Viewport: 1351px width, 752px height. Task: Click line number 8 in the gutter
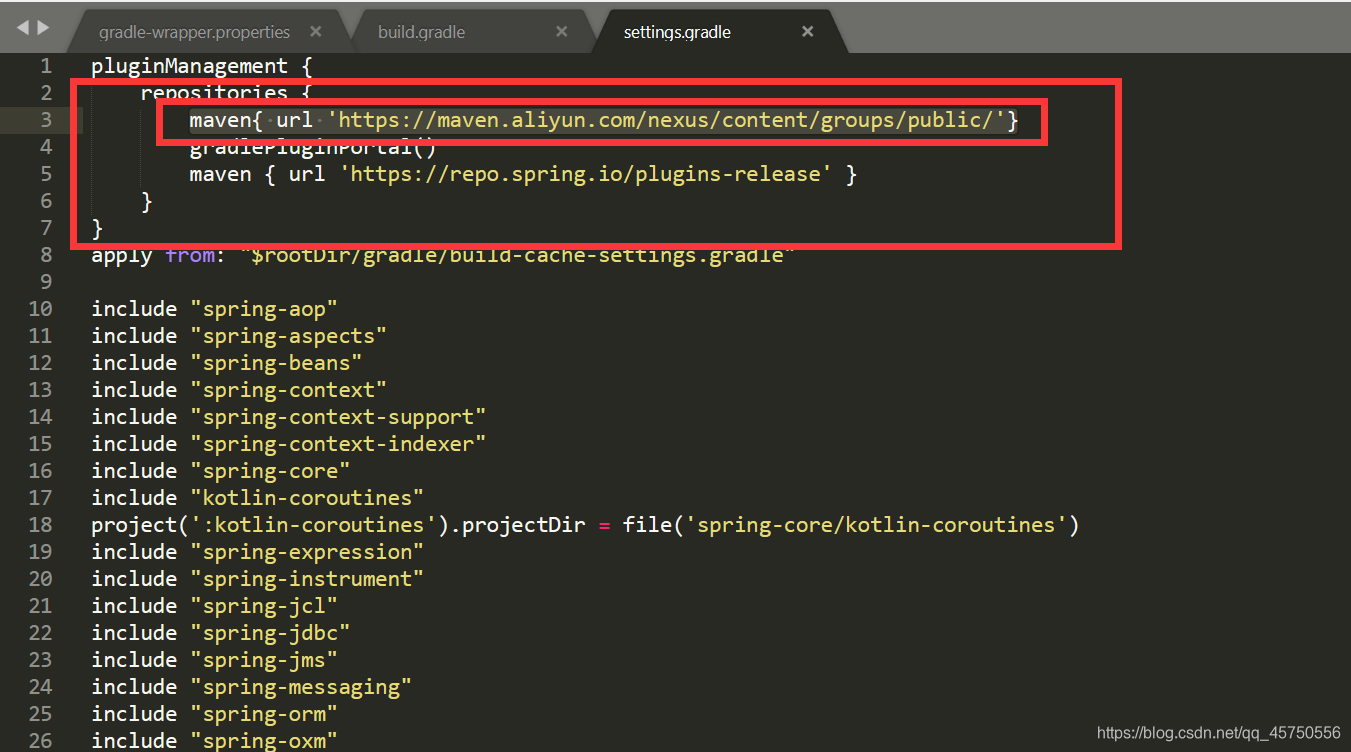pos(46,255)
